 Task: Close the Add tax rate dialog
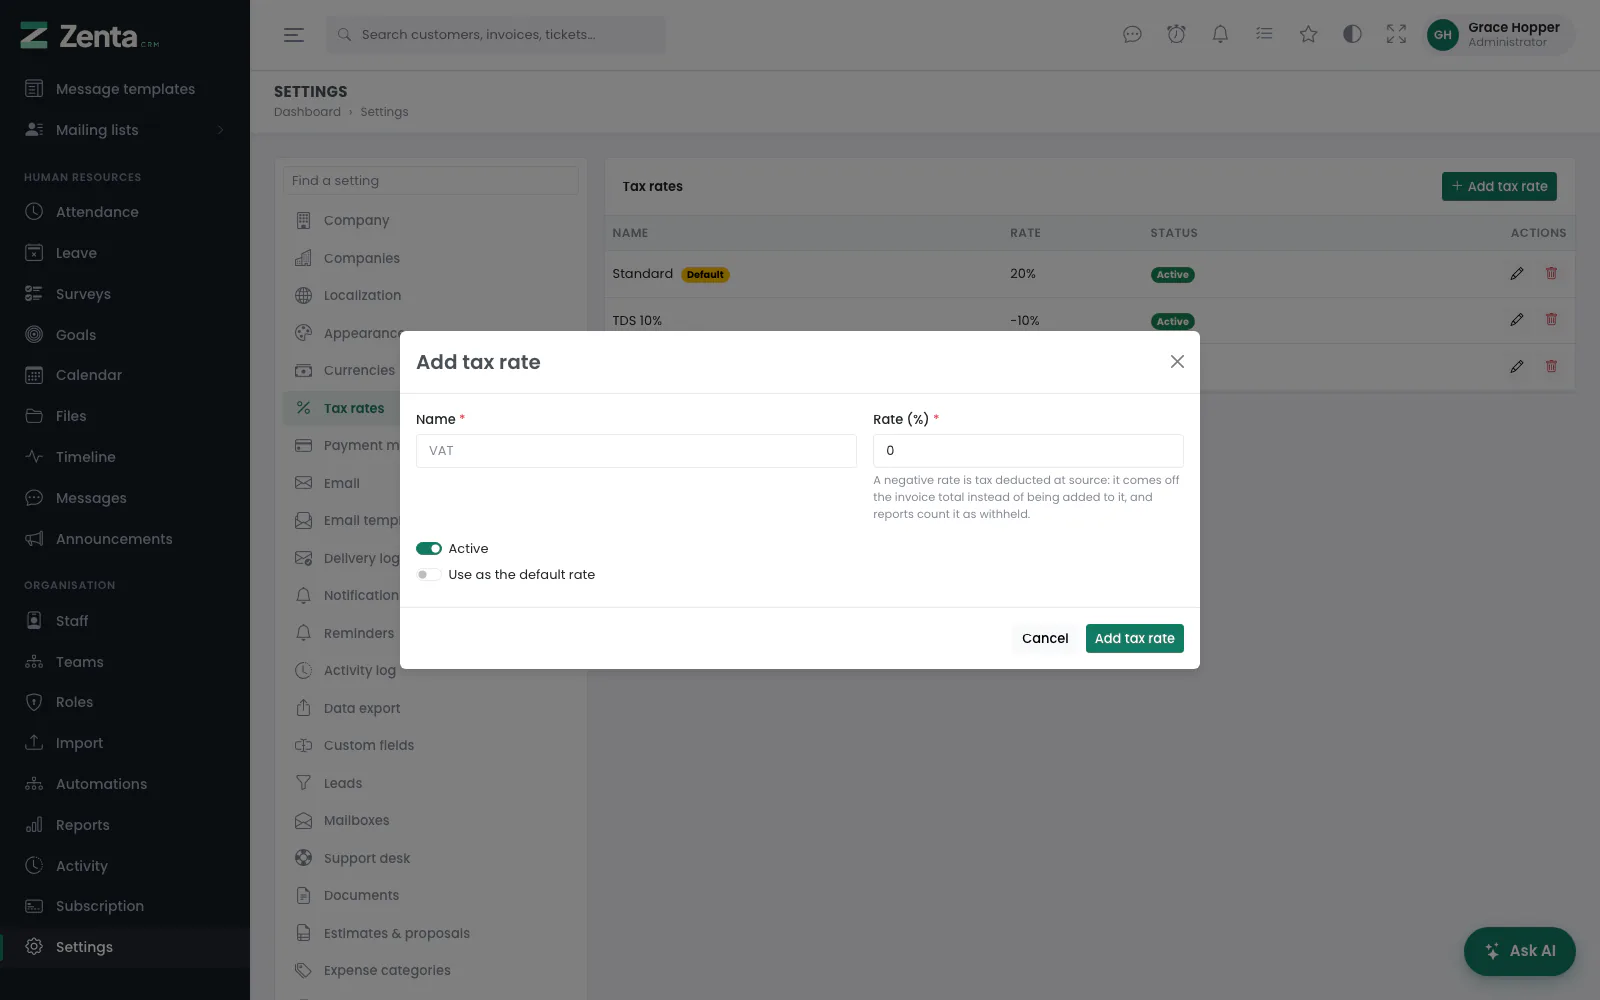coord(1177,362)
